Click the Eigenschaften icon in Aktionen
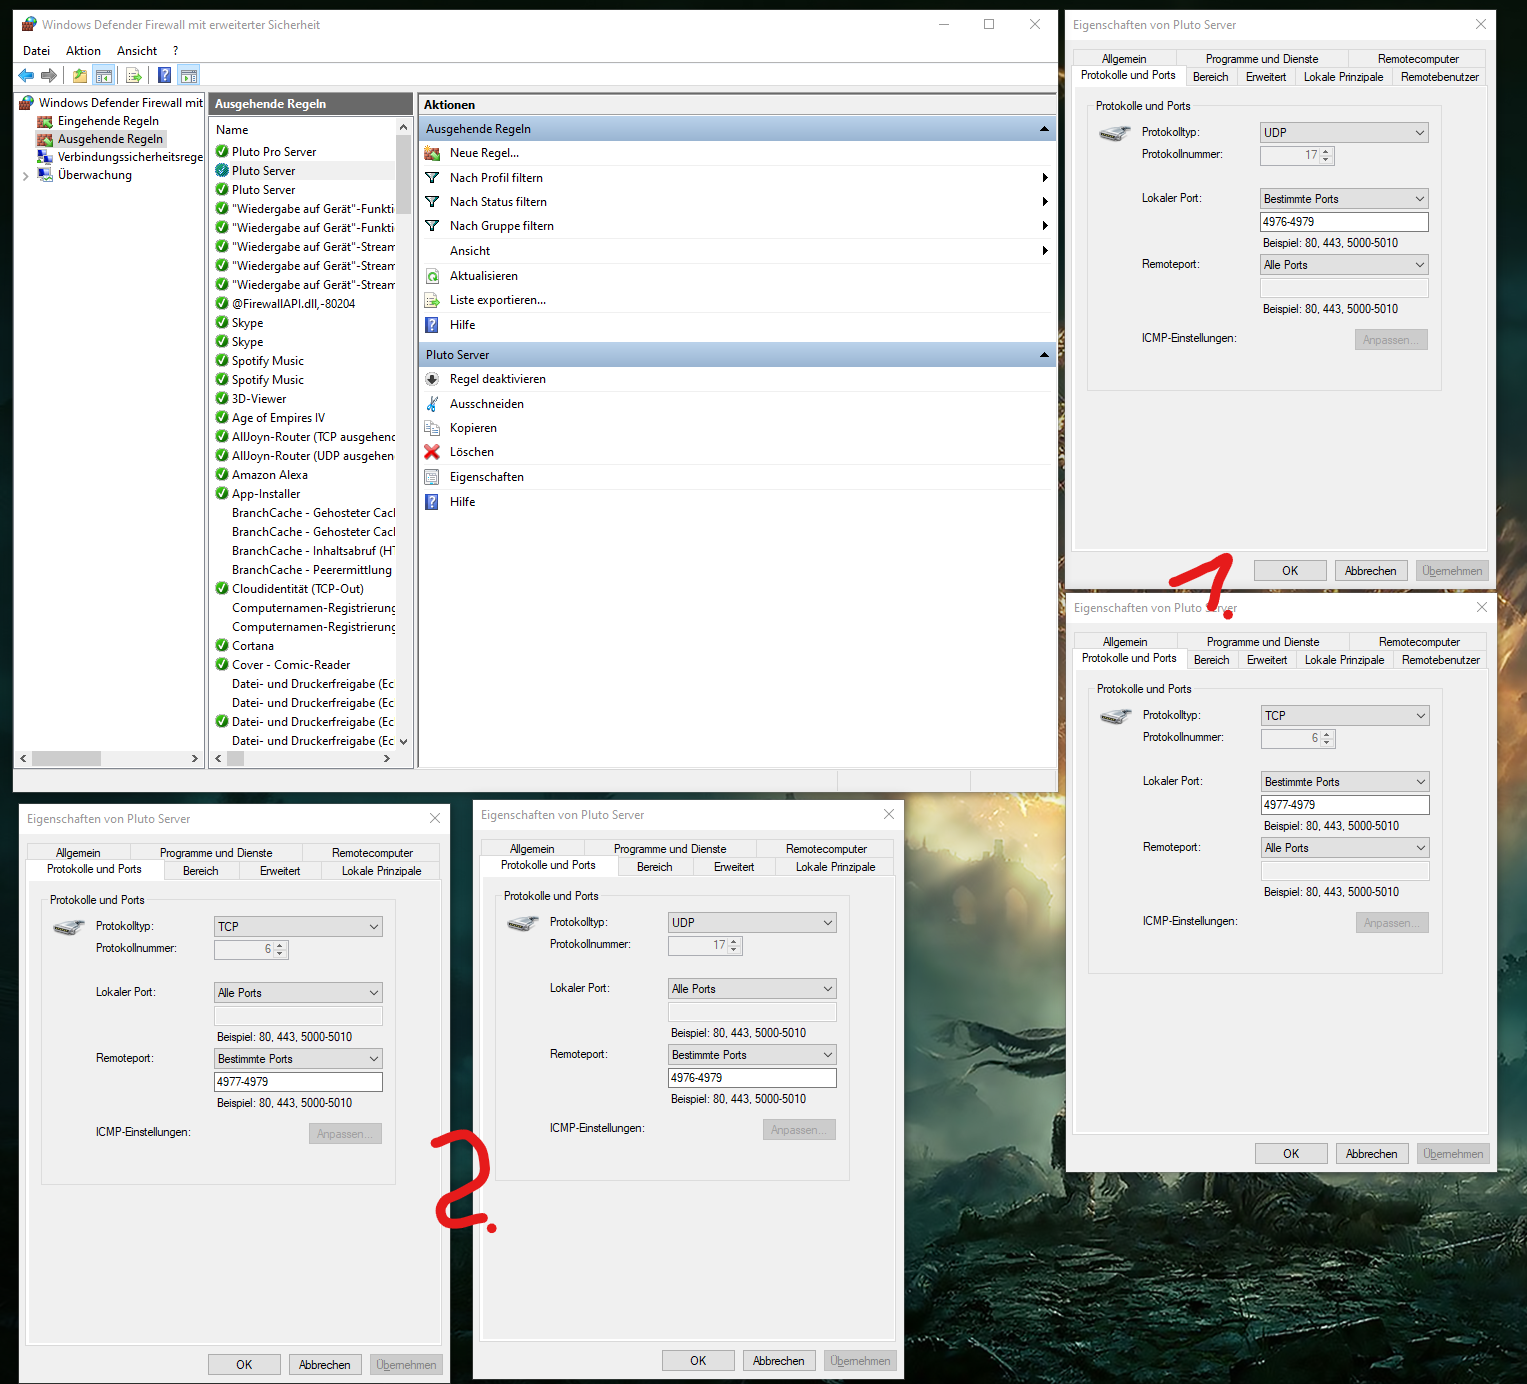 [432, 477]
